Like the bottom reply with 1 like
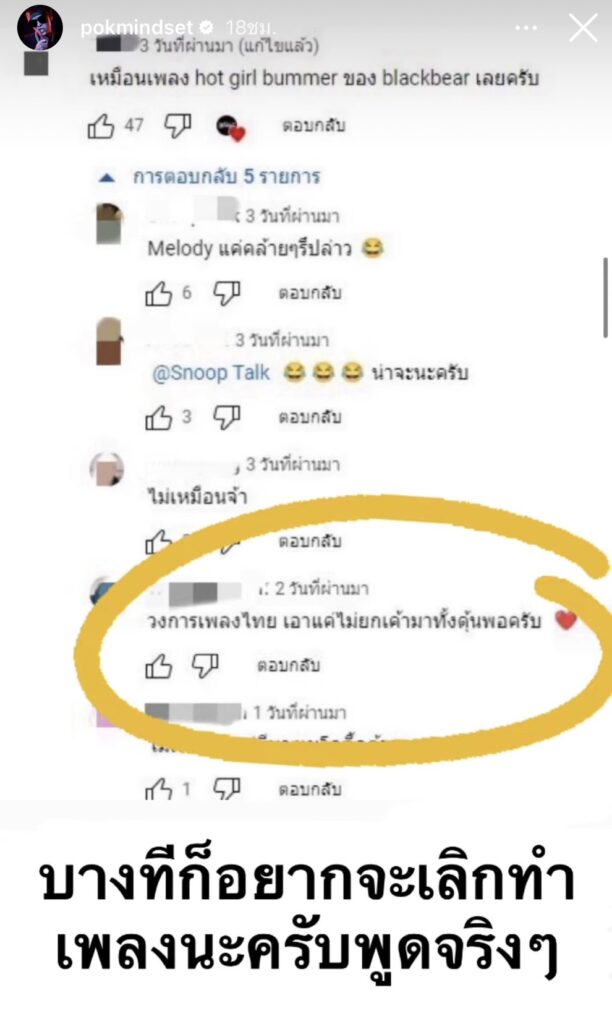 click(158, 790)
